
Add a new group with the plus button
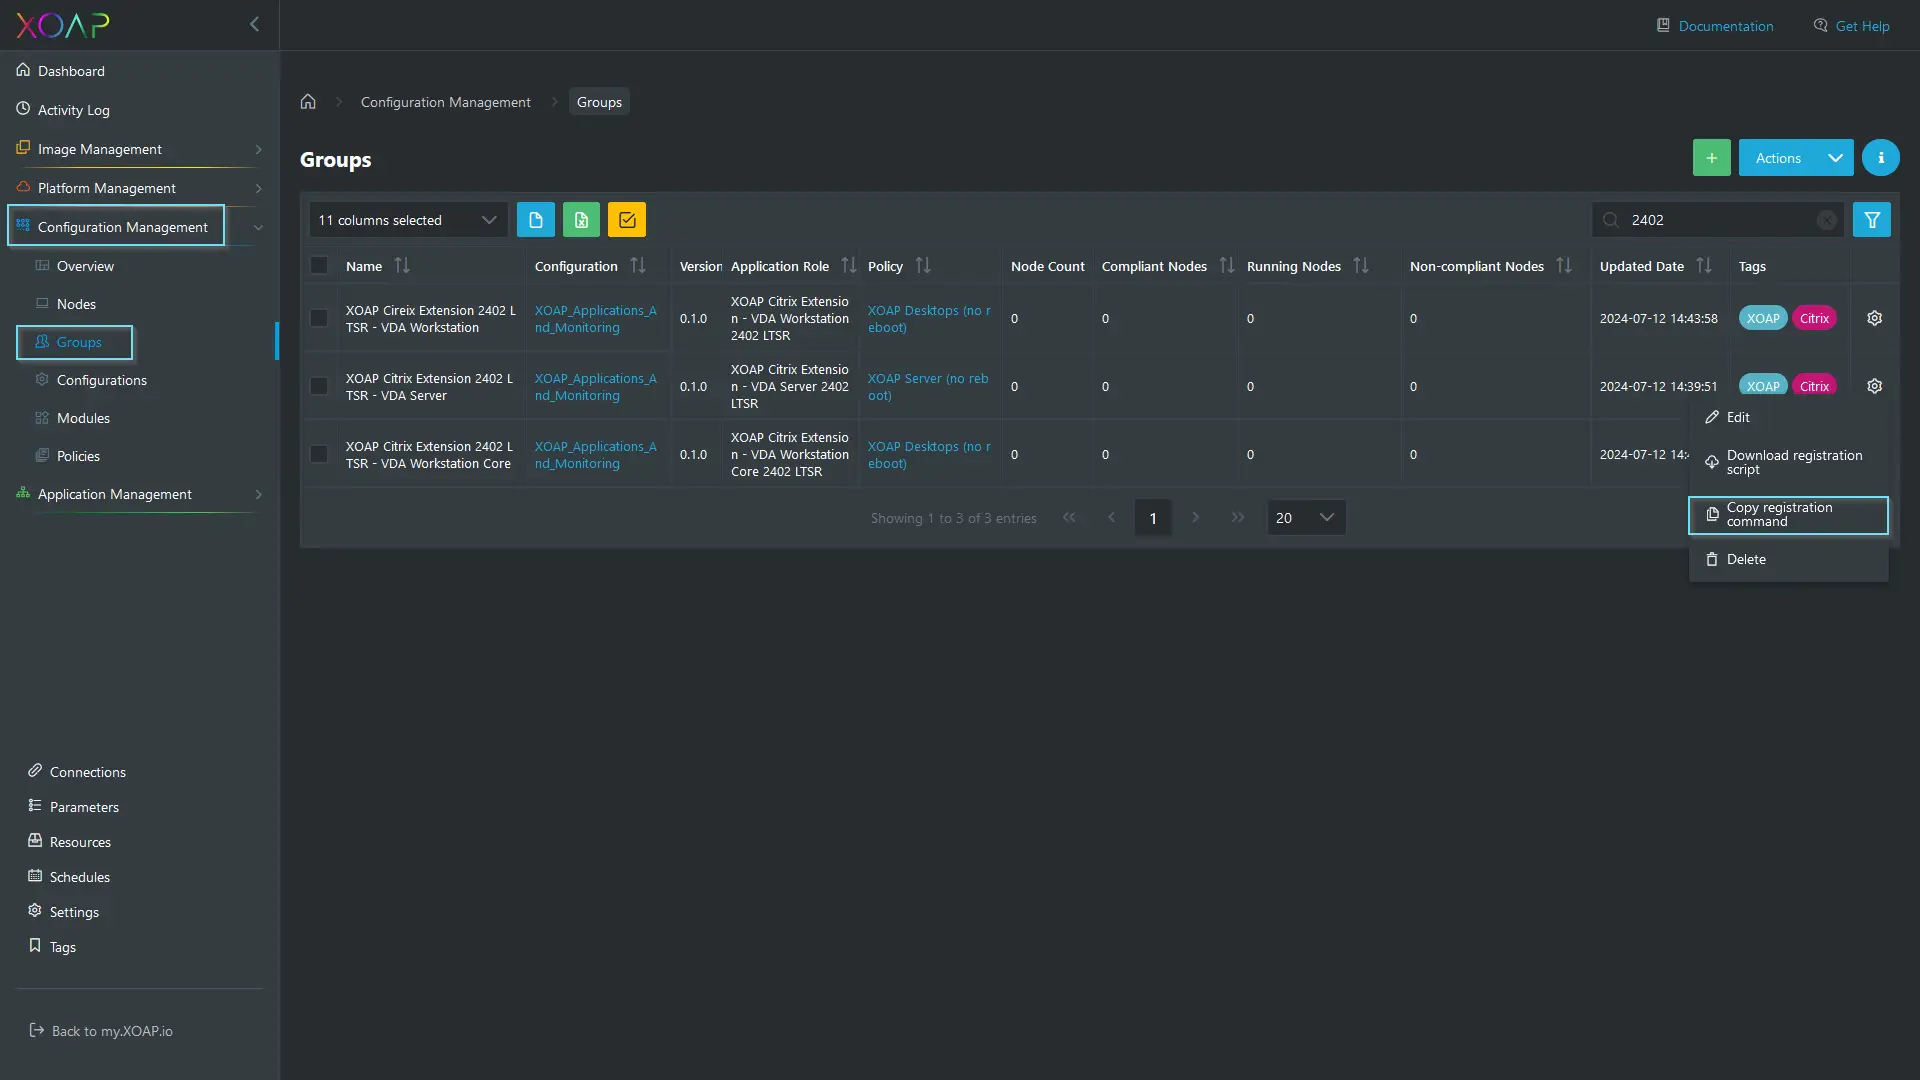click(1711, 158)
